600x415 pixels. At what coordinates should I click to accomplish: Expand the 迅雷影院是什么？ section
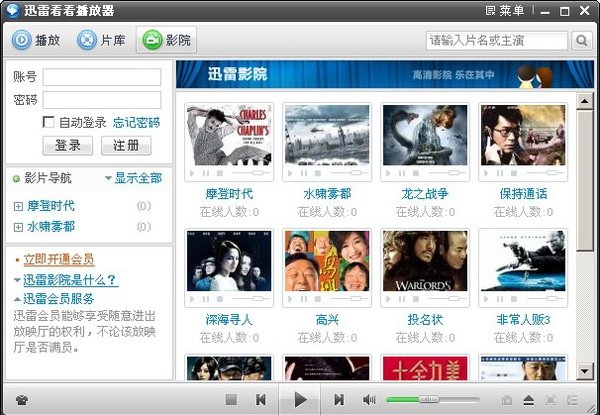[x=70, y=280]
